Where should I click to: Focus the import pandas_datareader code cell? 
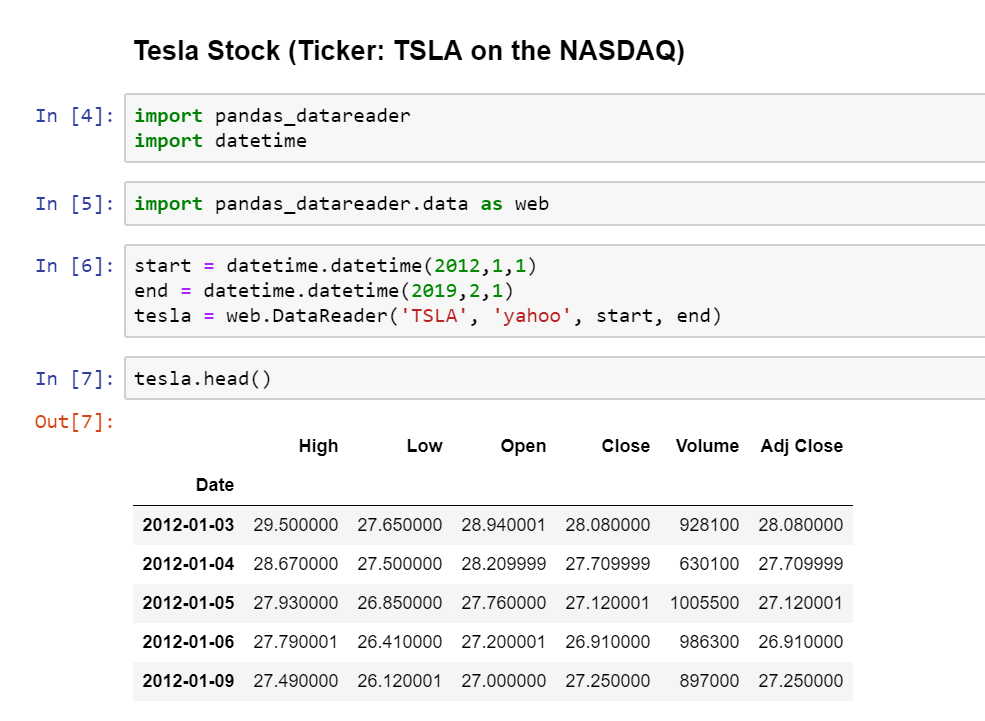pyautogui.click(x=555, y=128)
